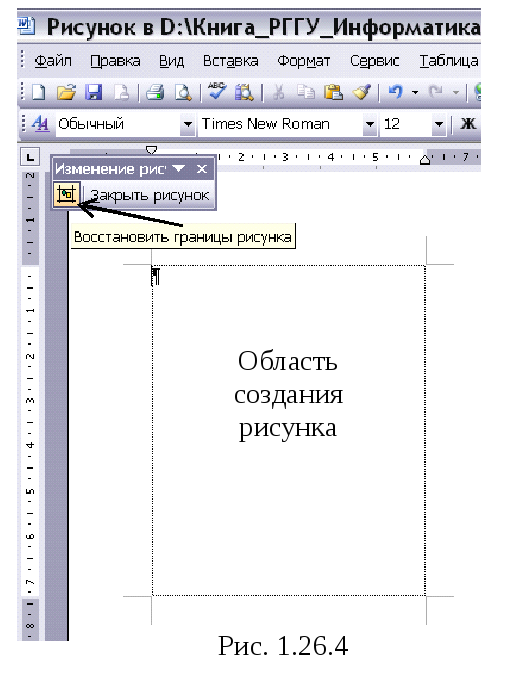Open the Times New Roman font dropdown
The width and height of the screenshot is (516, 676).
pos(369,125)
